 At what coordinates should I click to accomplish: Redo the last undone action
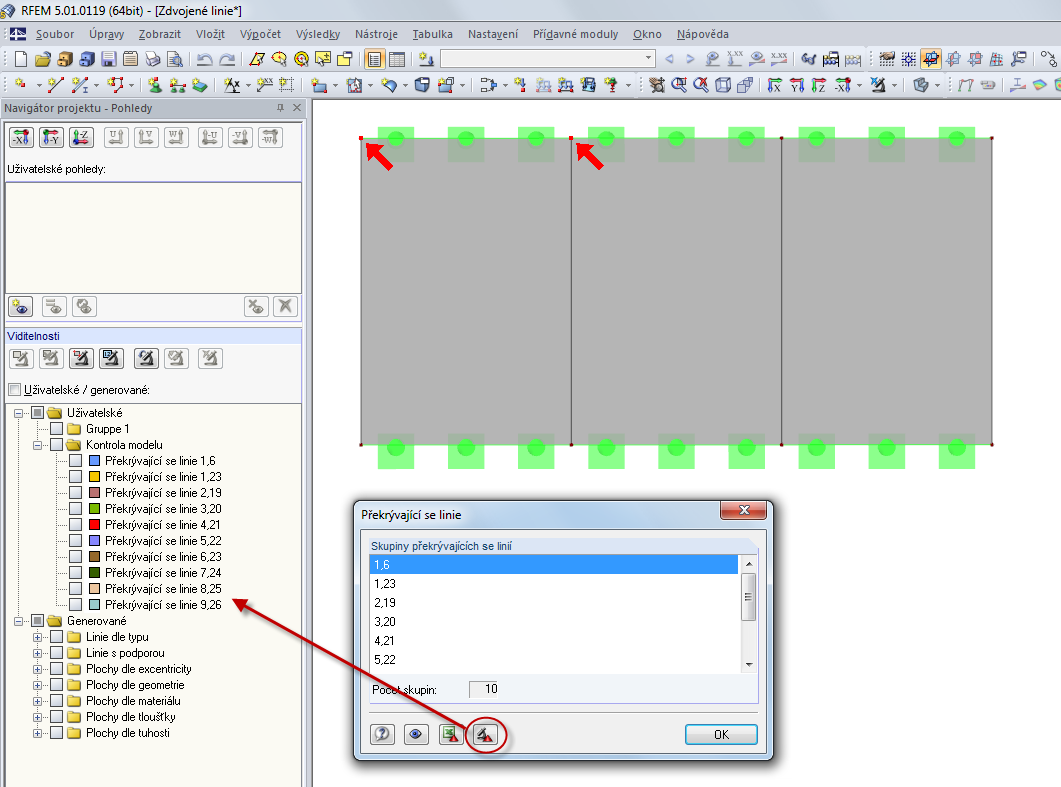point(227,60)
